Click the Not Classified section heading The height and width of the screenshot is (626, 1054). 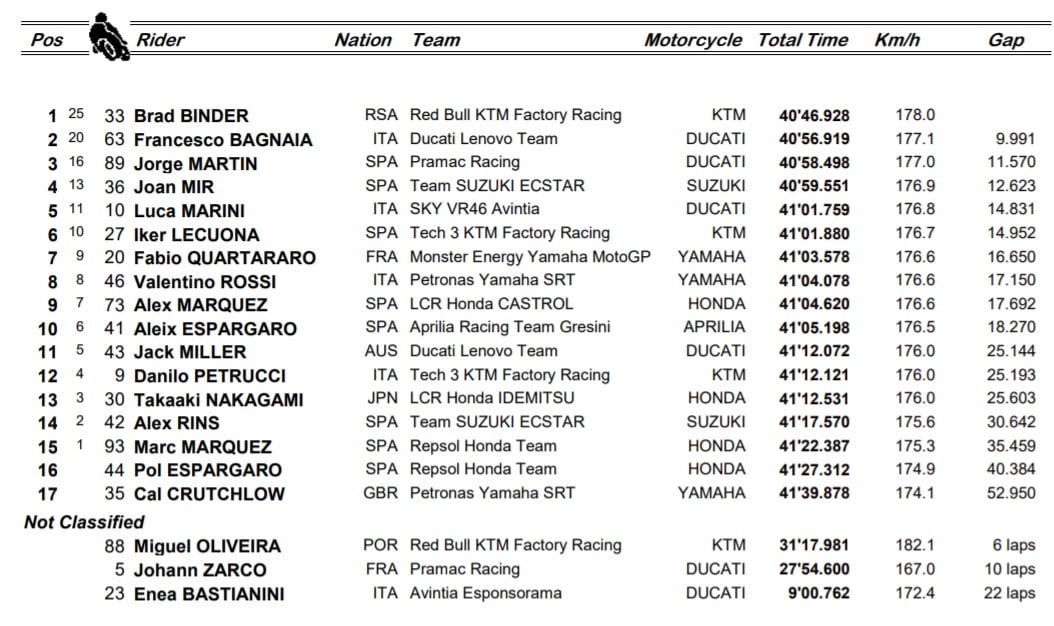click(84, 522)
